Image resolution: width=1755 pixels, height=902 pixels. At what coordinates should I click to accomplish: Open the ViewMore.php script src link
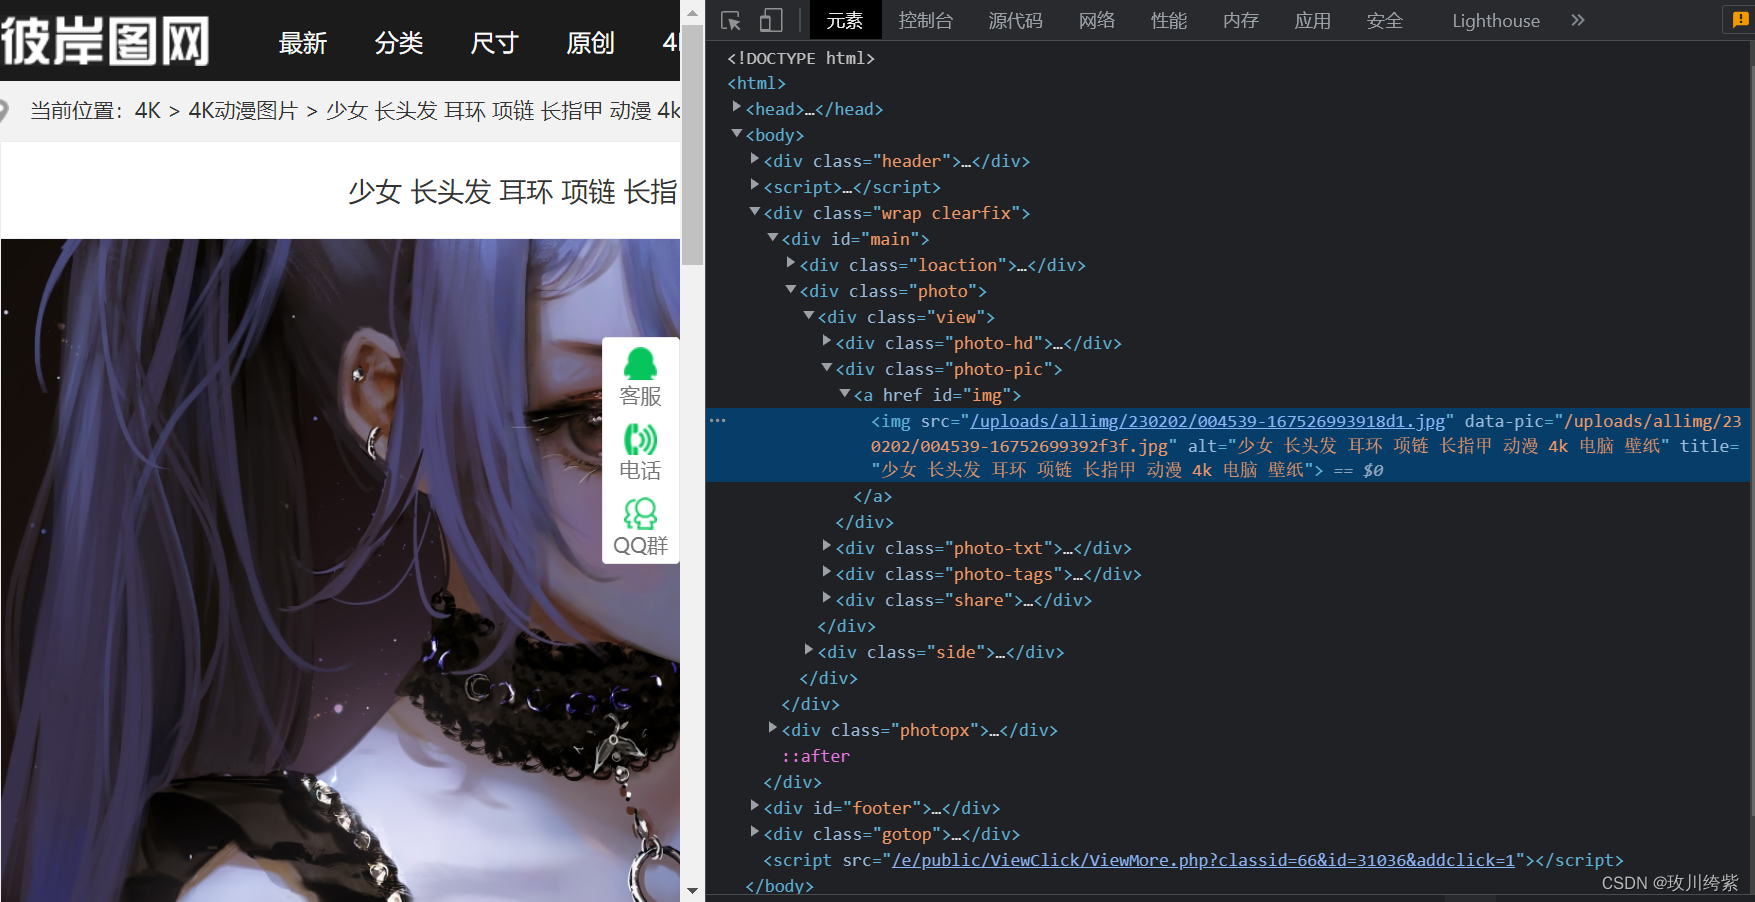pos(1203,860)
